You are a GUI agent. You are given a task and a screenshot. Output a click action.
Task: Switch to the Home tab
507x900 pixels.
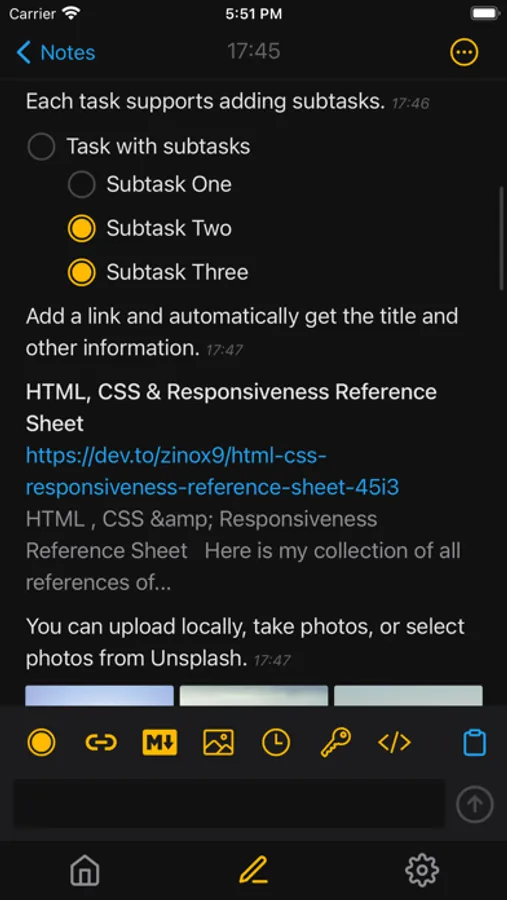tap(84, 870)
